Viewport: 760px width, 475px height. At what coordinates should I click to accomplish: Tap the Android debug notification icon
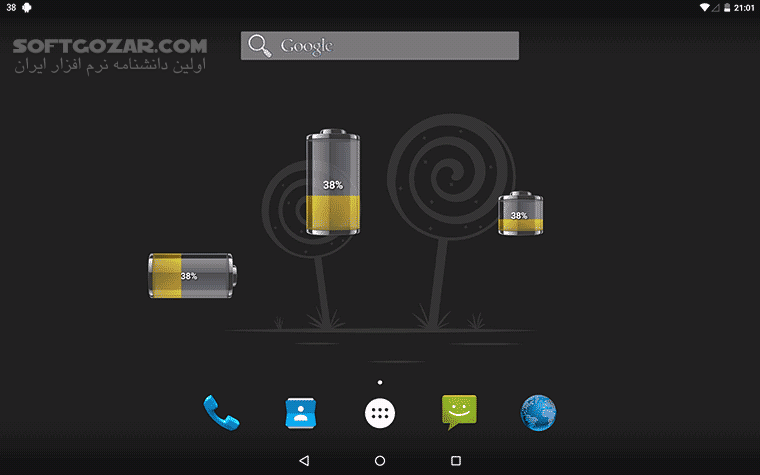[27, 8]
